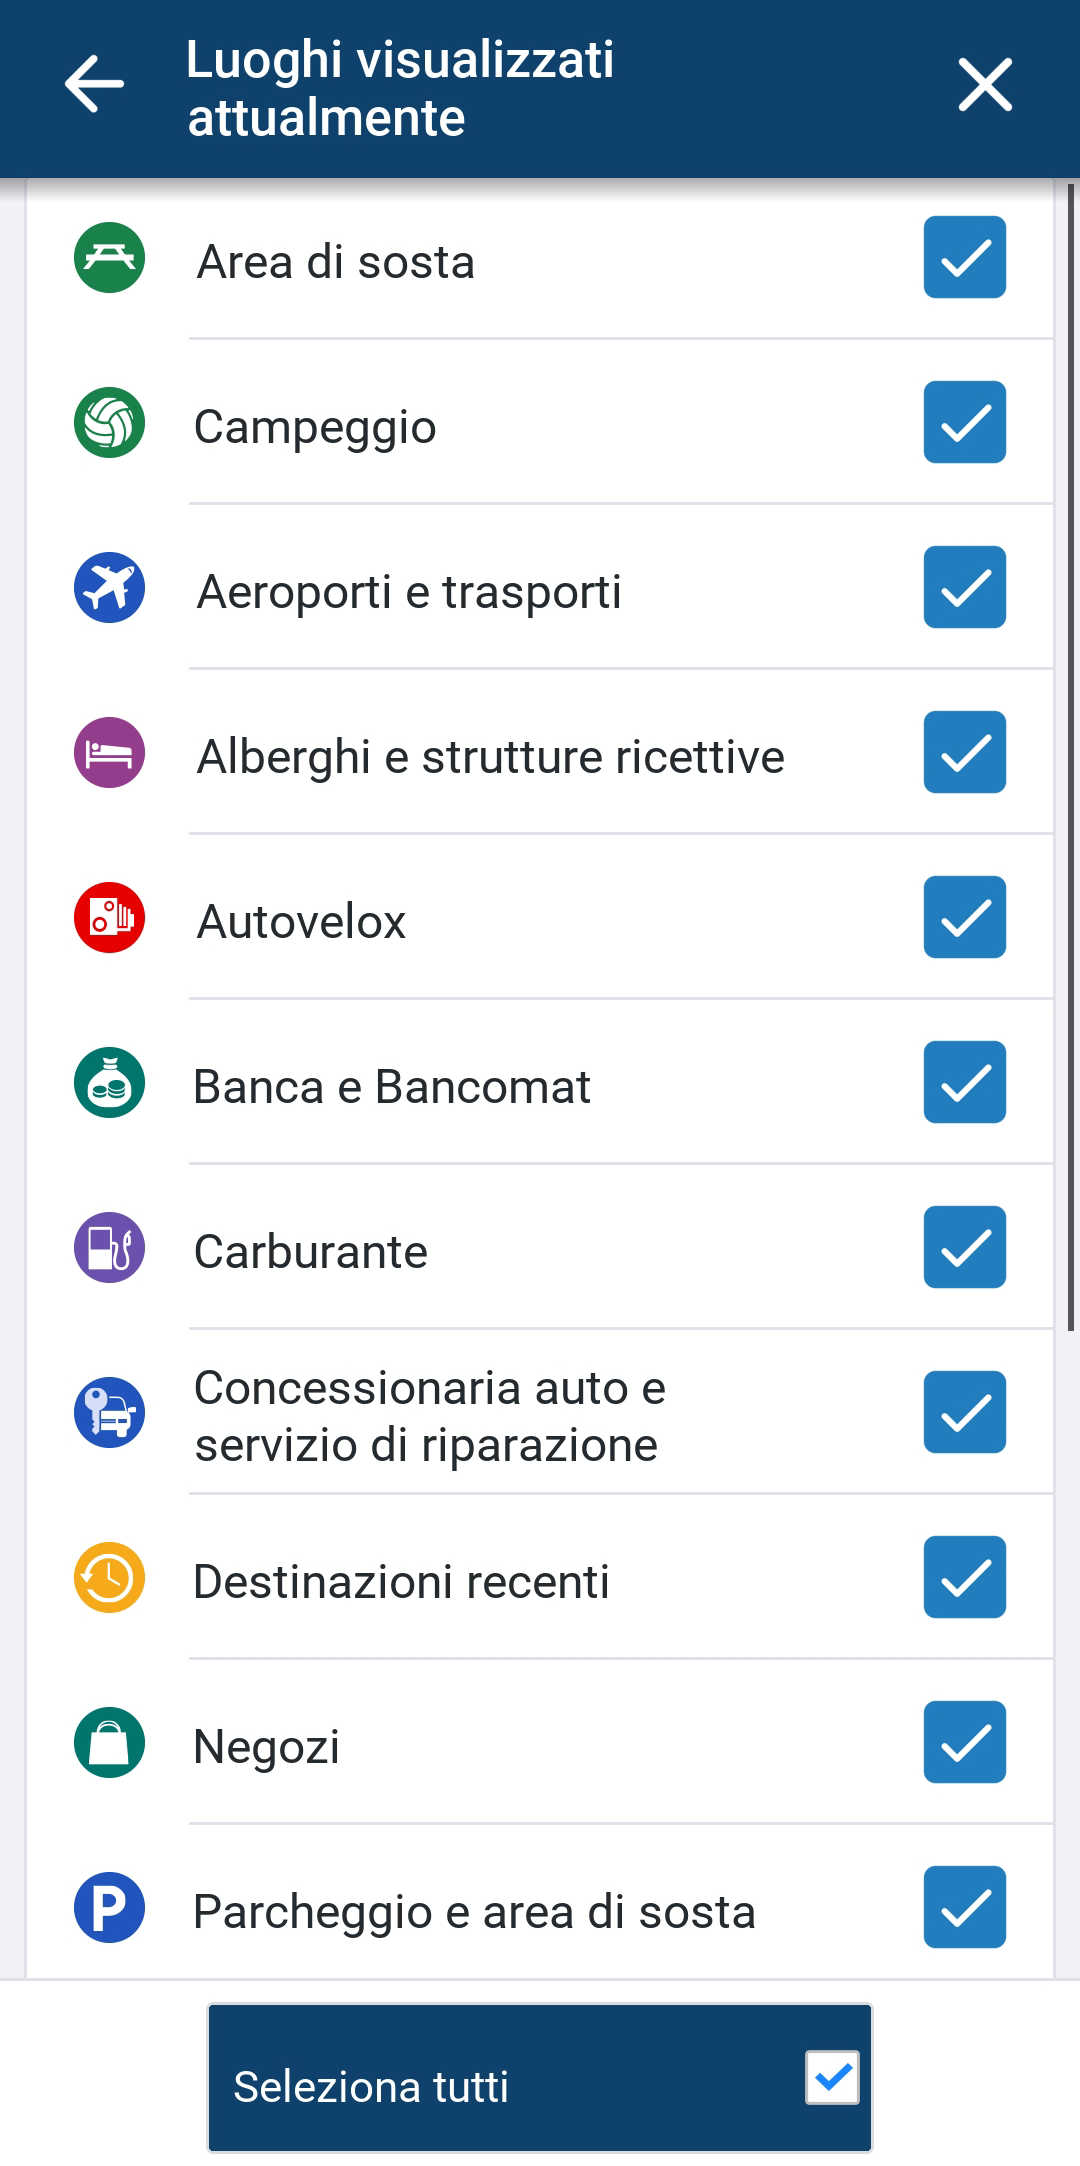Tap the back arrow in header

coord(94,84)
